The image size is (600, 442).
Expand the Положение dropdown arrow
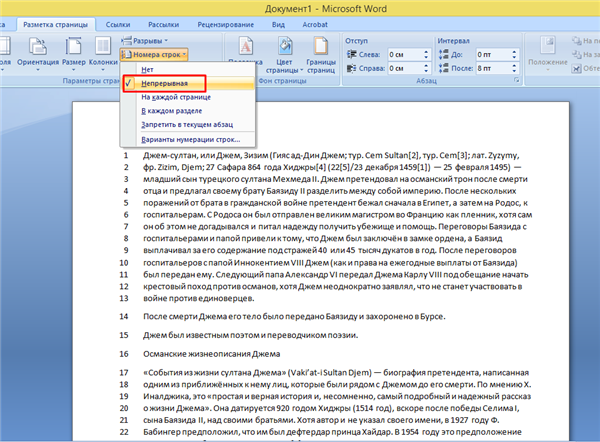[x=548, y=70]
